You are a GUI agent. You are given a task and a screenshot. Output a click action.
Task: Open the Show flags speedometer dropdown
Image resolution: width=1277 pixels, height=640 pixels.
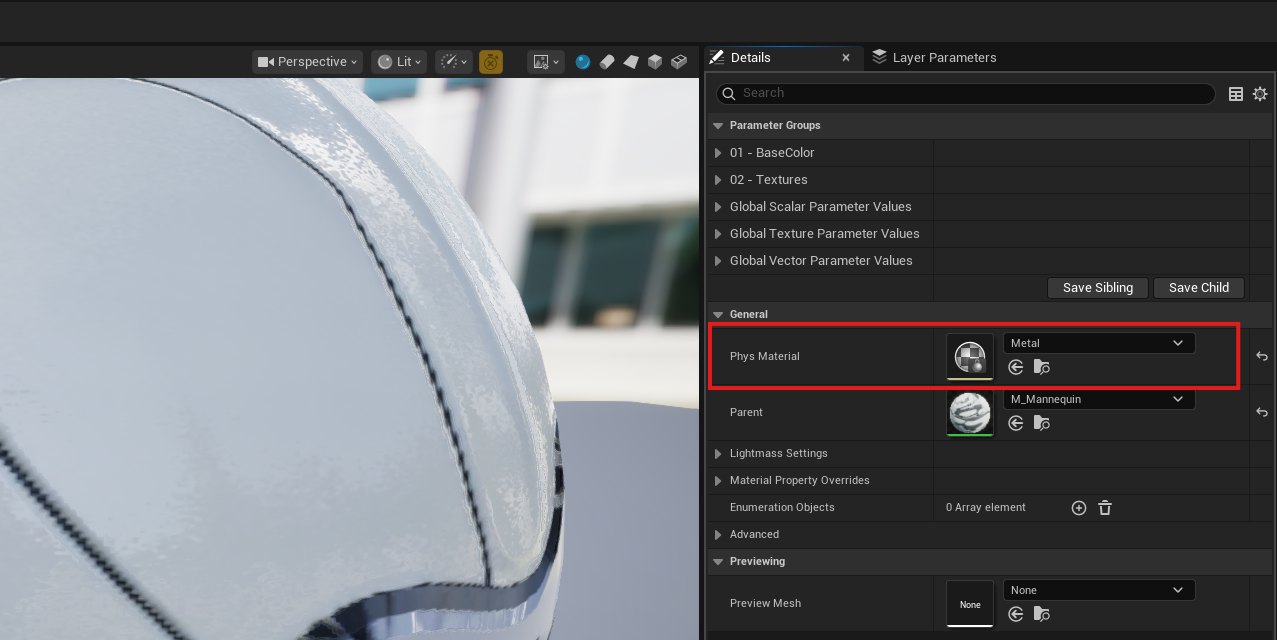[453, 62]
